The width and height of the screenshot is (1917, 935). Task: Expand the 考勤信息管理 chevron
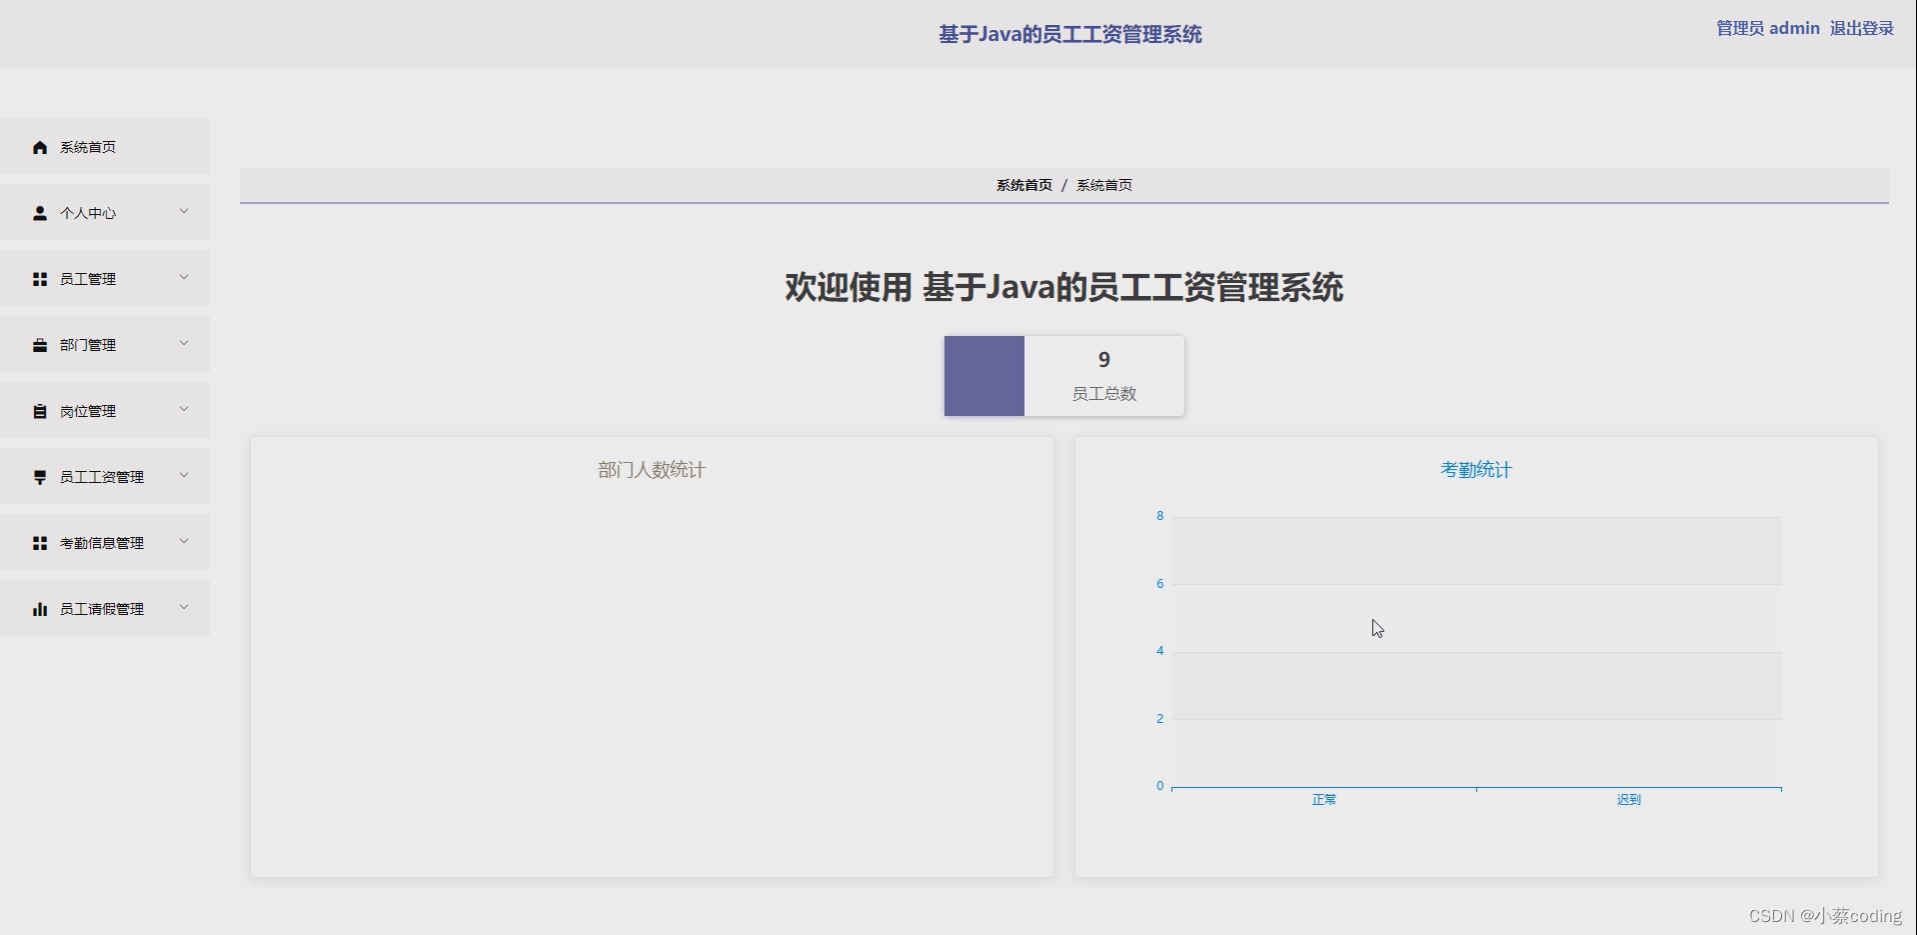click(x=184, y=541)
